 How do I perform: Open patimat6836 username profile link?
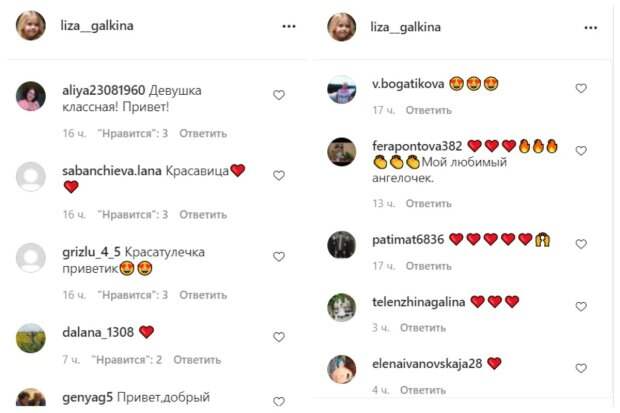pyautogui.click(x=408, y=240)
